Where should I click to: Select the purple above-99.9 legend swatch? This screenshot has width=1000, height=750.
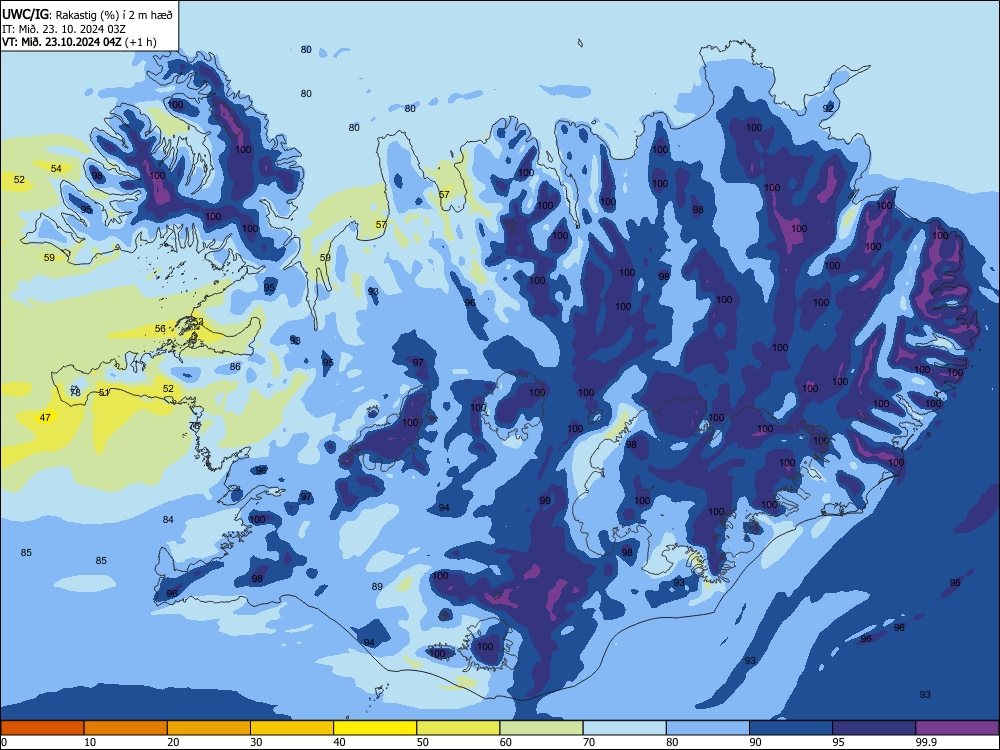coord(957,728)
